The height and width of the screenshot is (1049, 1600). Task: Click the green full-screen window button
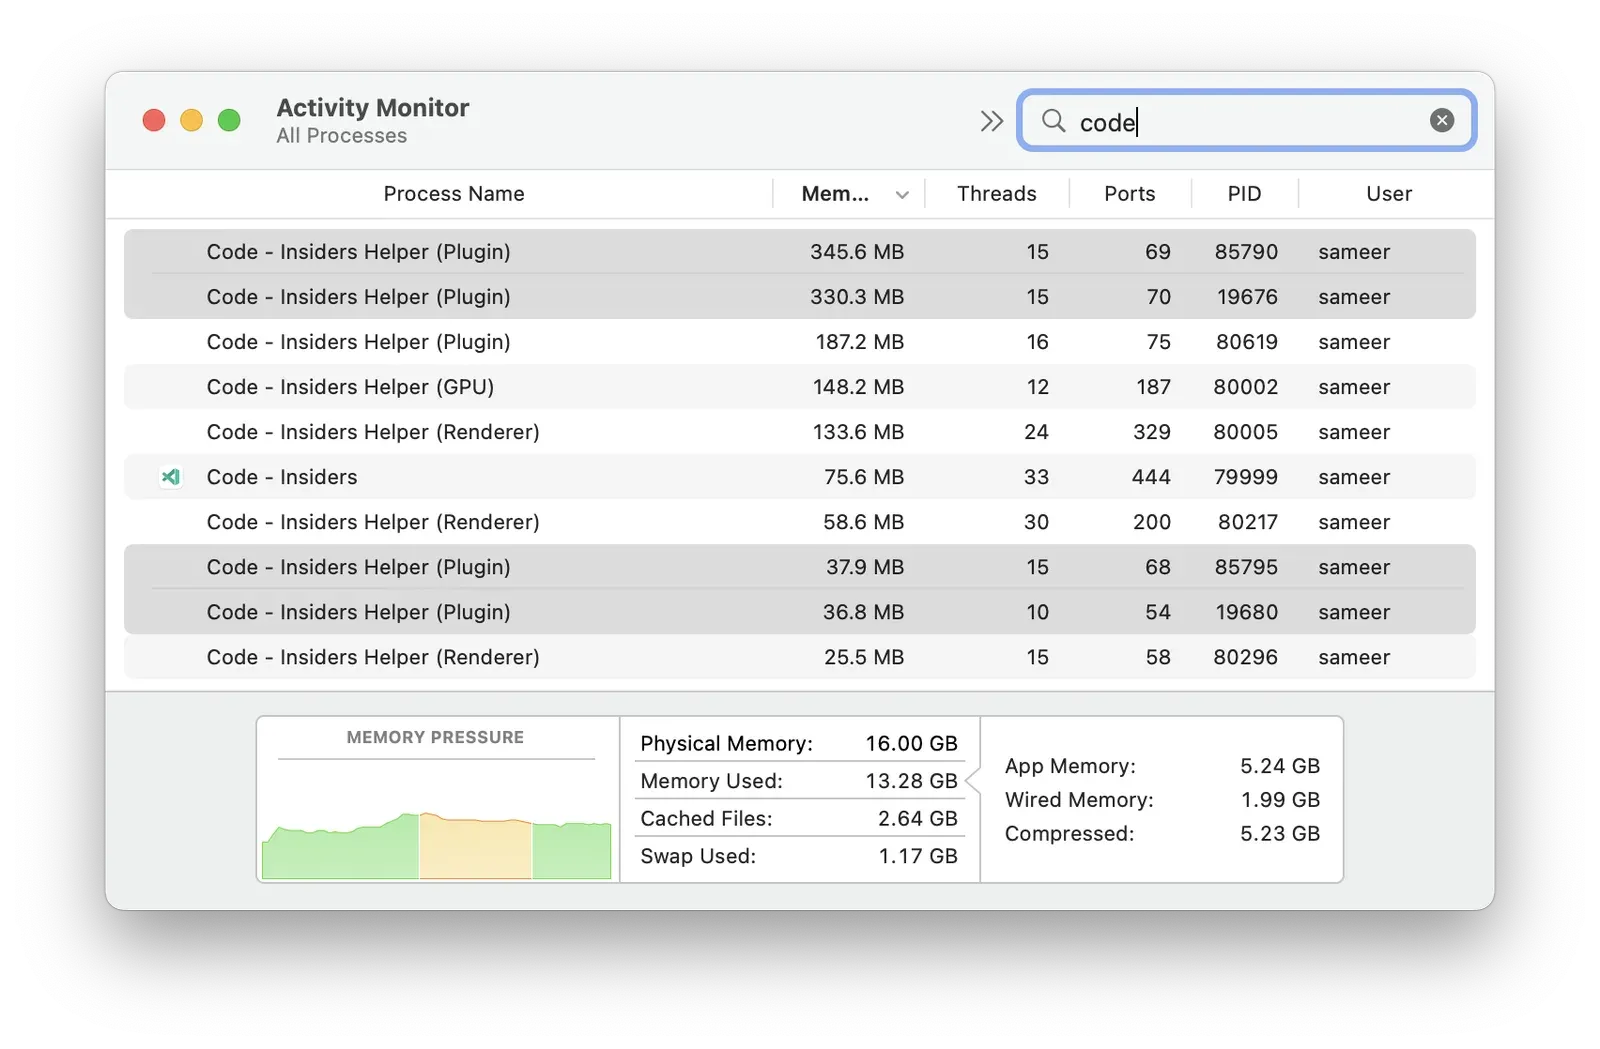(x=229, y=120)
